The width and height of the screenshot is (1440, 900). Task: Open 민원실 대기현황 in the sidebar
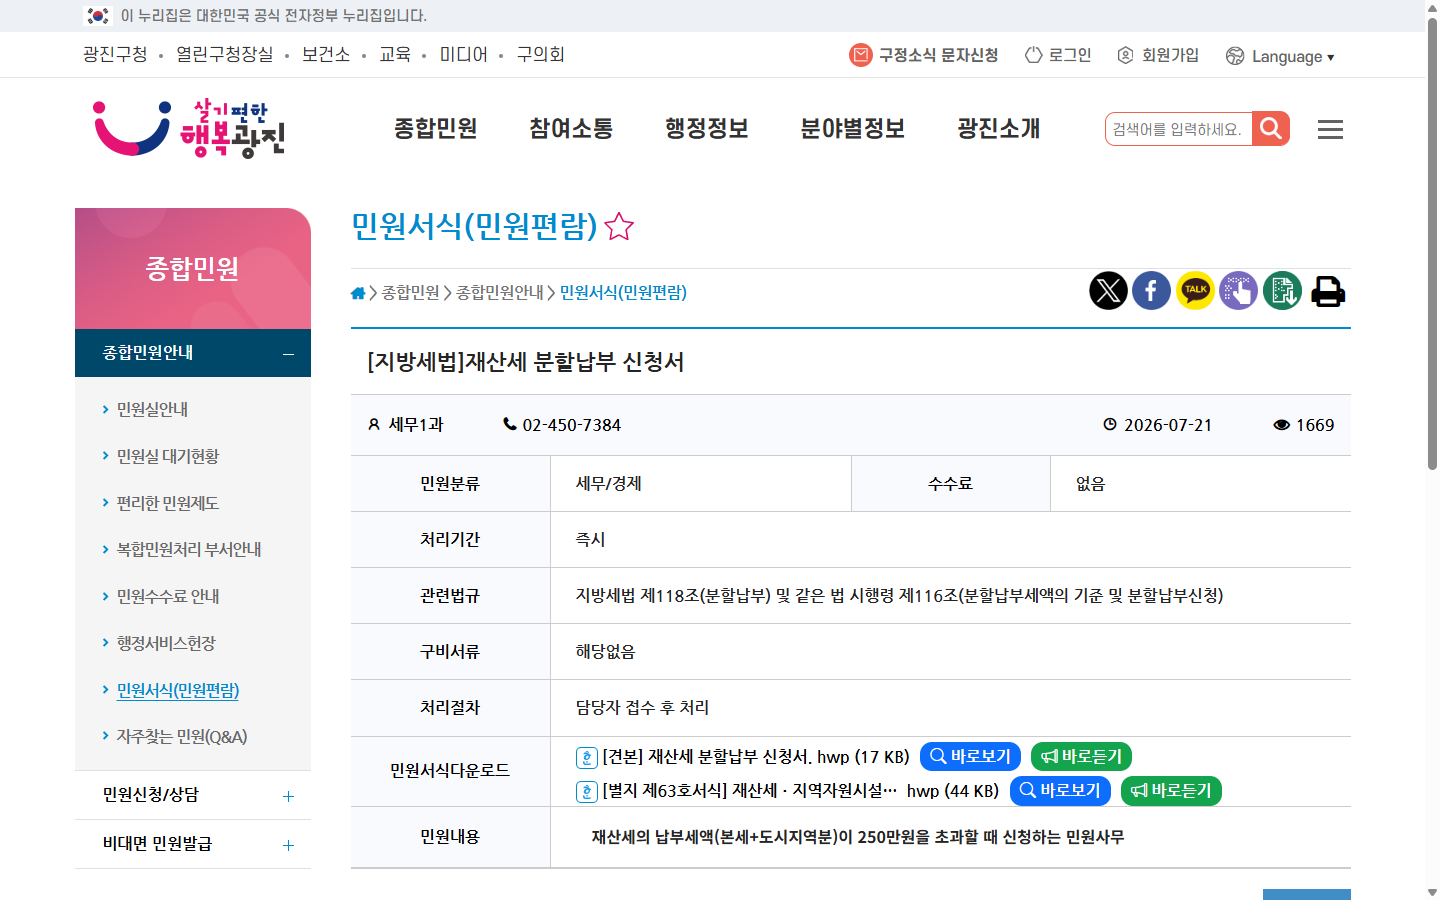(168, 457)
